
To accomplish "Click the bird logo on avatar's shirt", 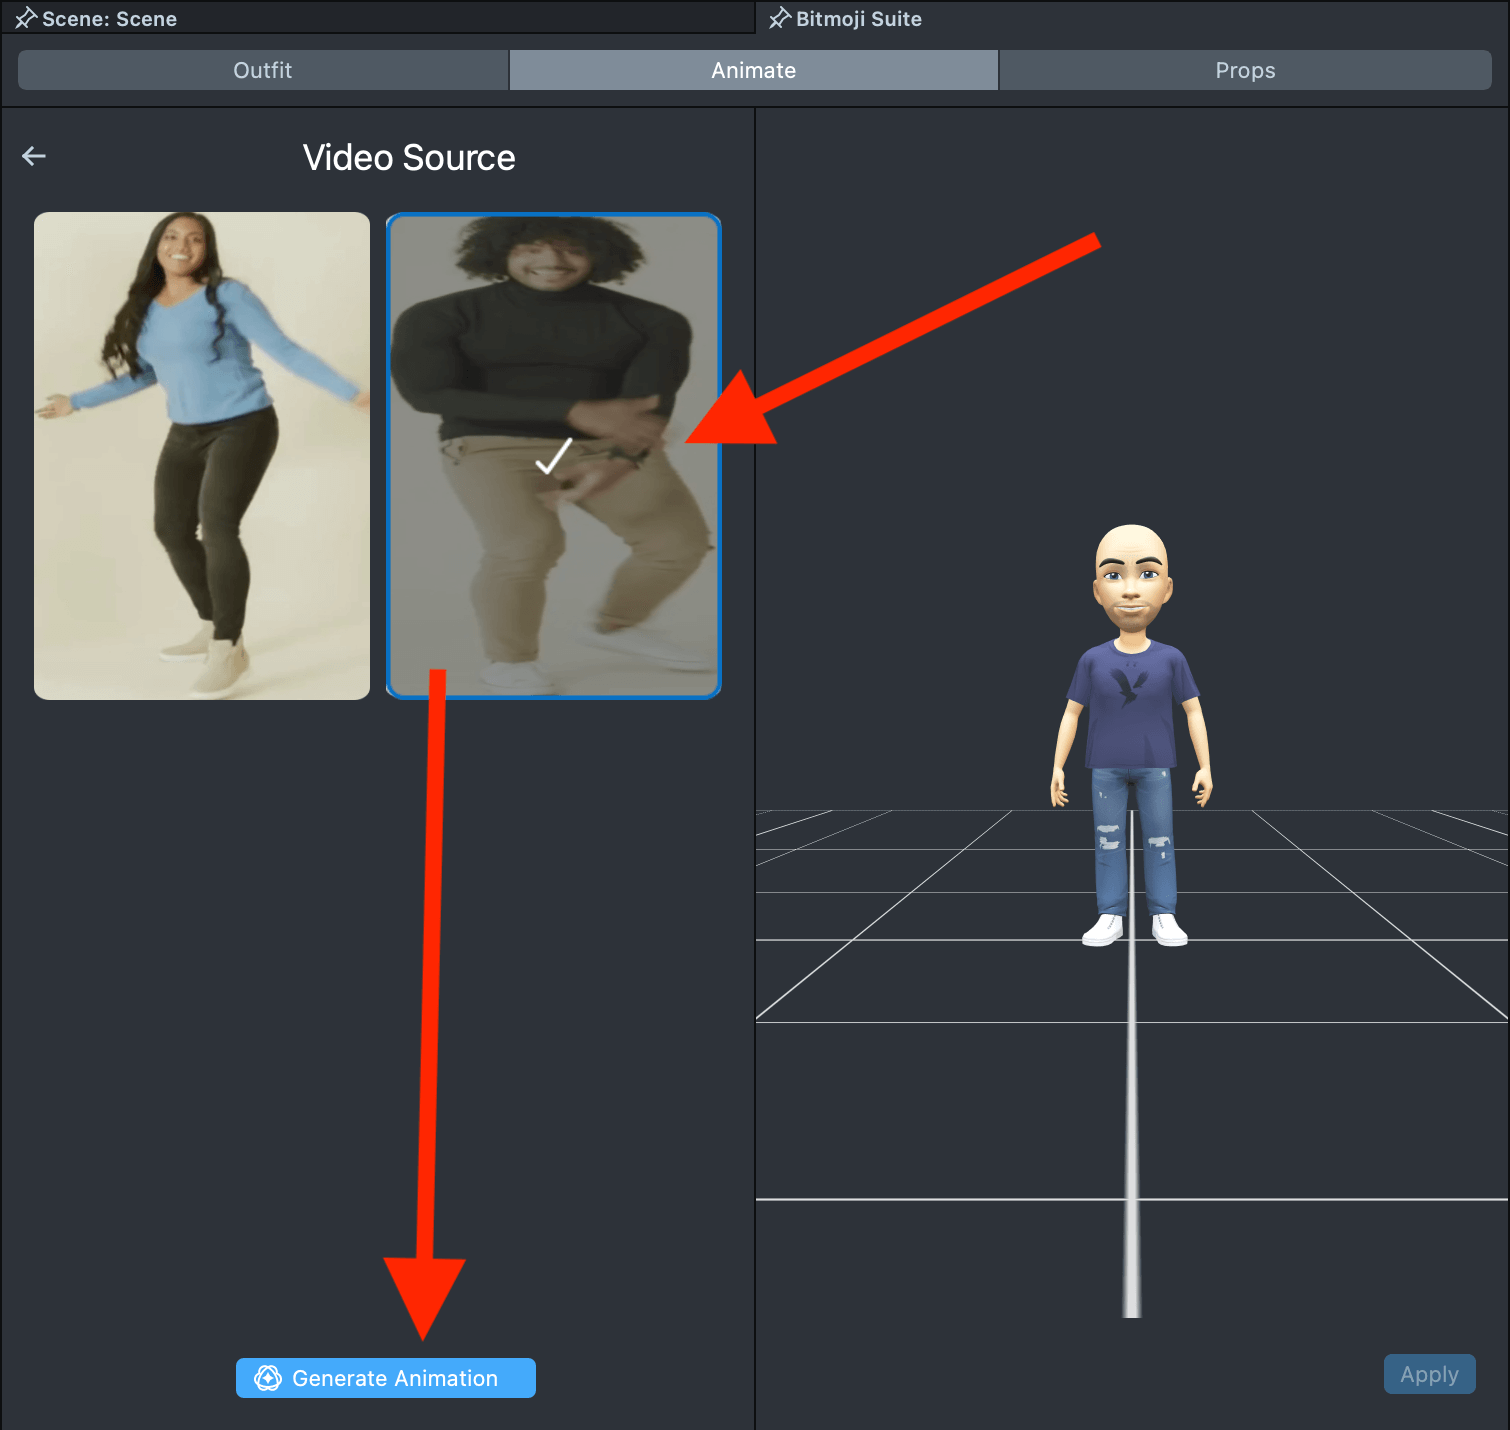I will [x=1128, y=687].
